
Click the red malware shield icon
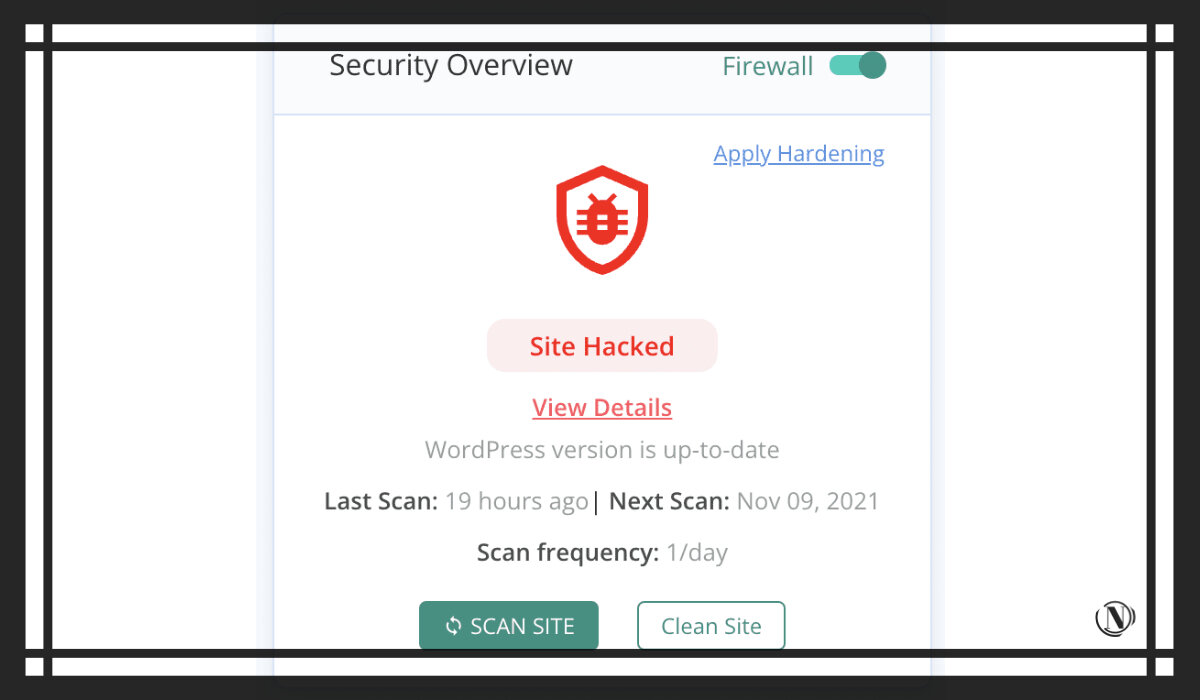pos(602,220)
